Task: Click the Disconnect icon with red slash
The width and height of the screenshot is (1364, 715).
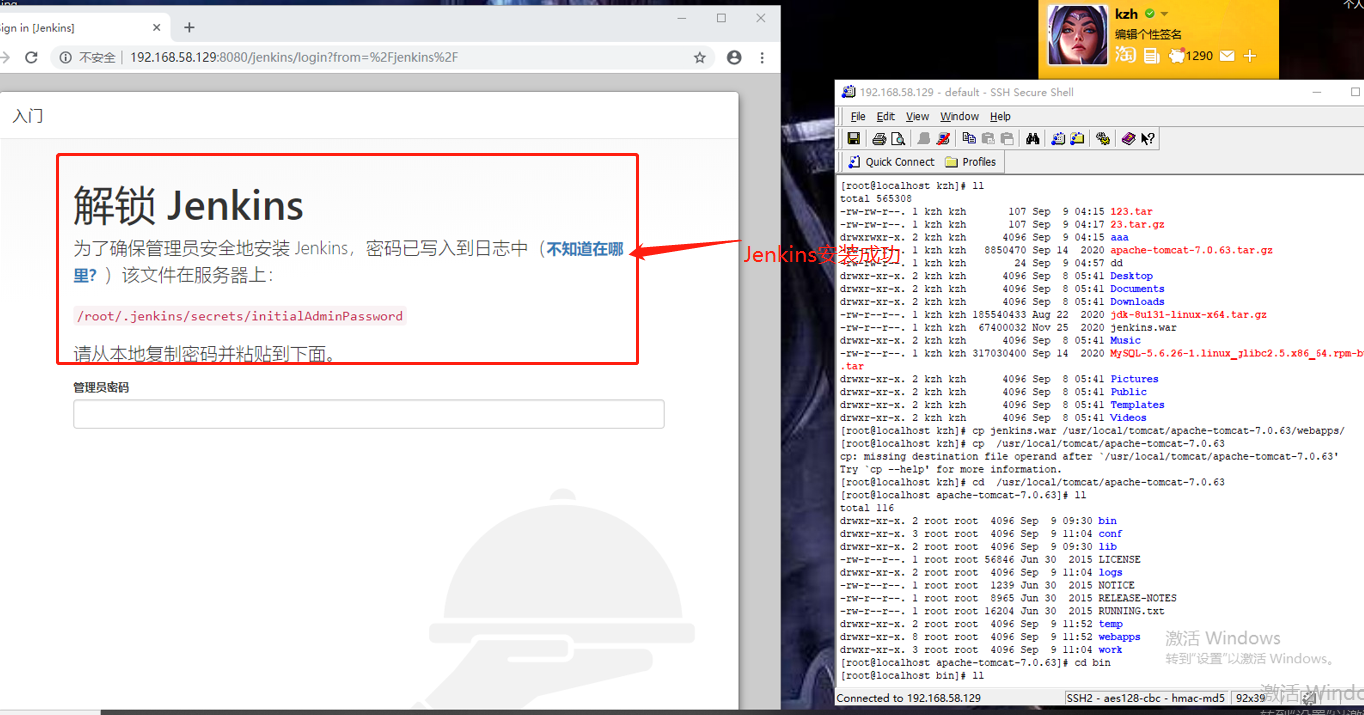Action: coord(943,139)
